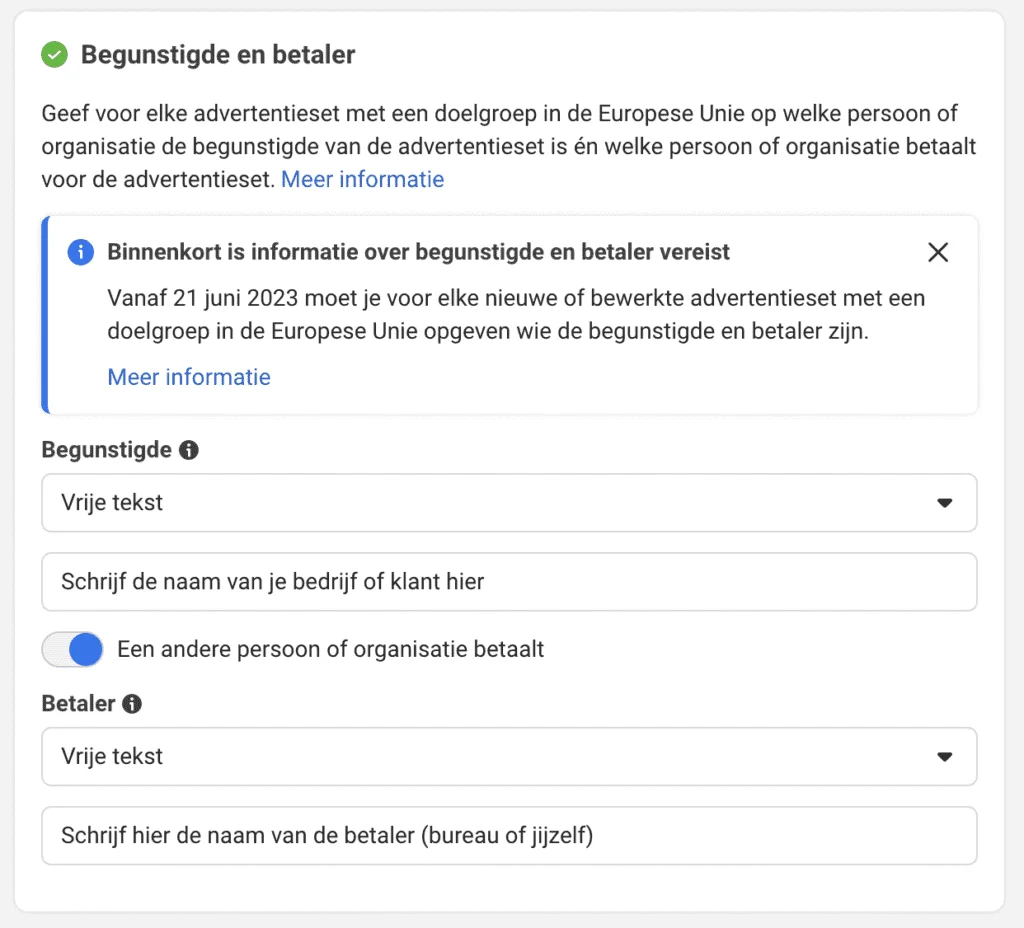The width and height of the screenshot is (1024, 928).
Task: Click the 'Begunstigde en betaler' section heading
Action: point(218,55)
